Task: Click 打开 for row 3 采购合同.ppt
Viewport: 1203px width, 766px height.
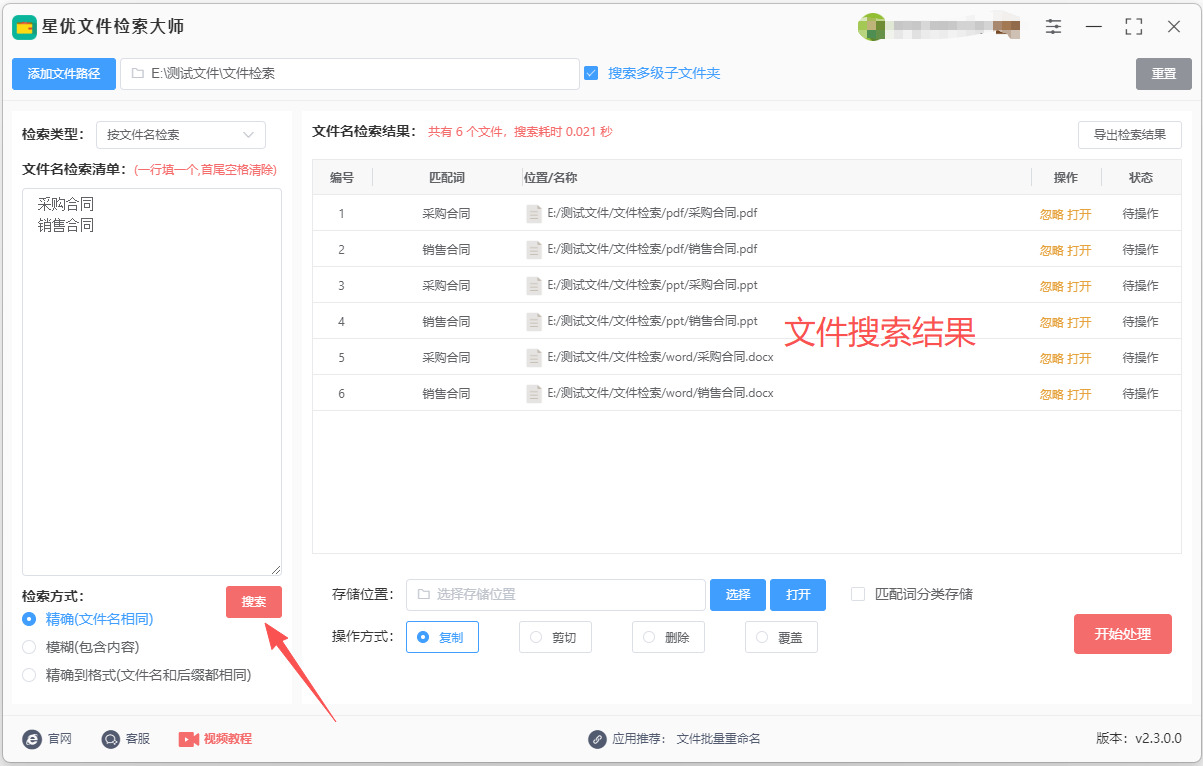Action: 1079,286
